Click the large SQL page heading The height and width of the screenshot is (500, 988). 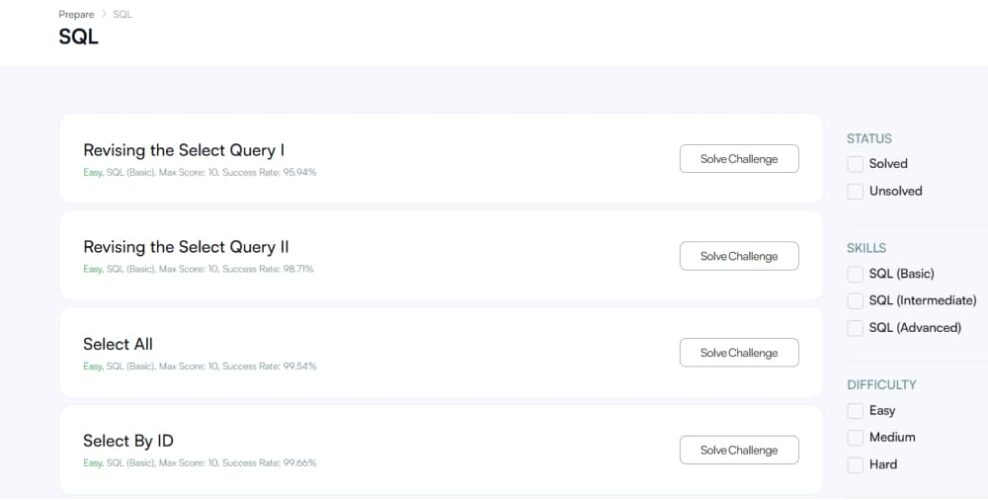pos(79,38)
